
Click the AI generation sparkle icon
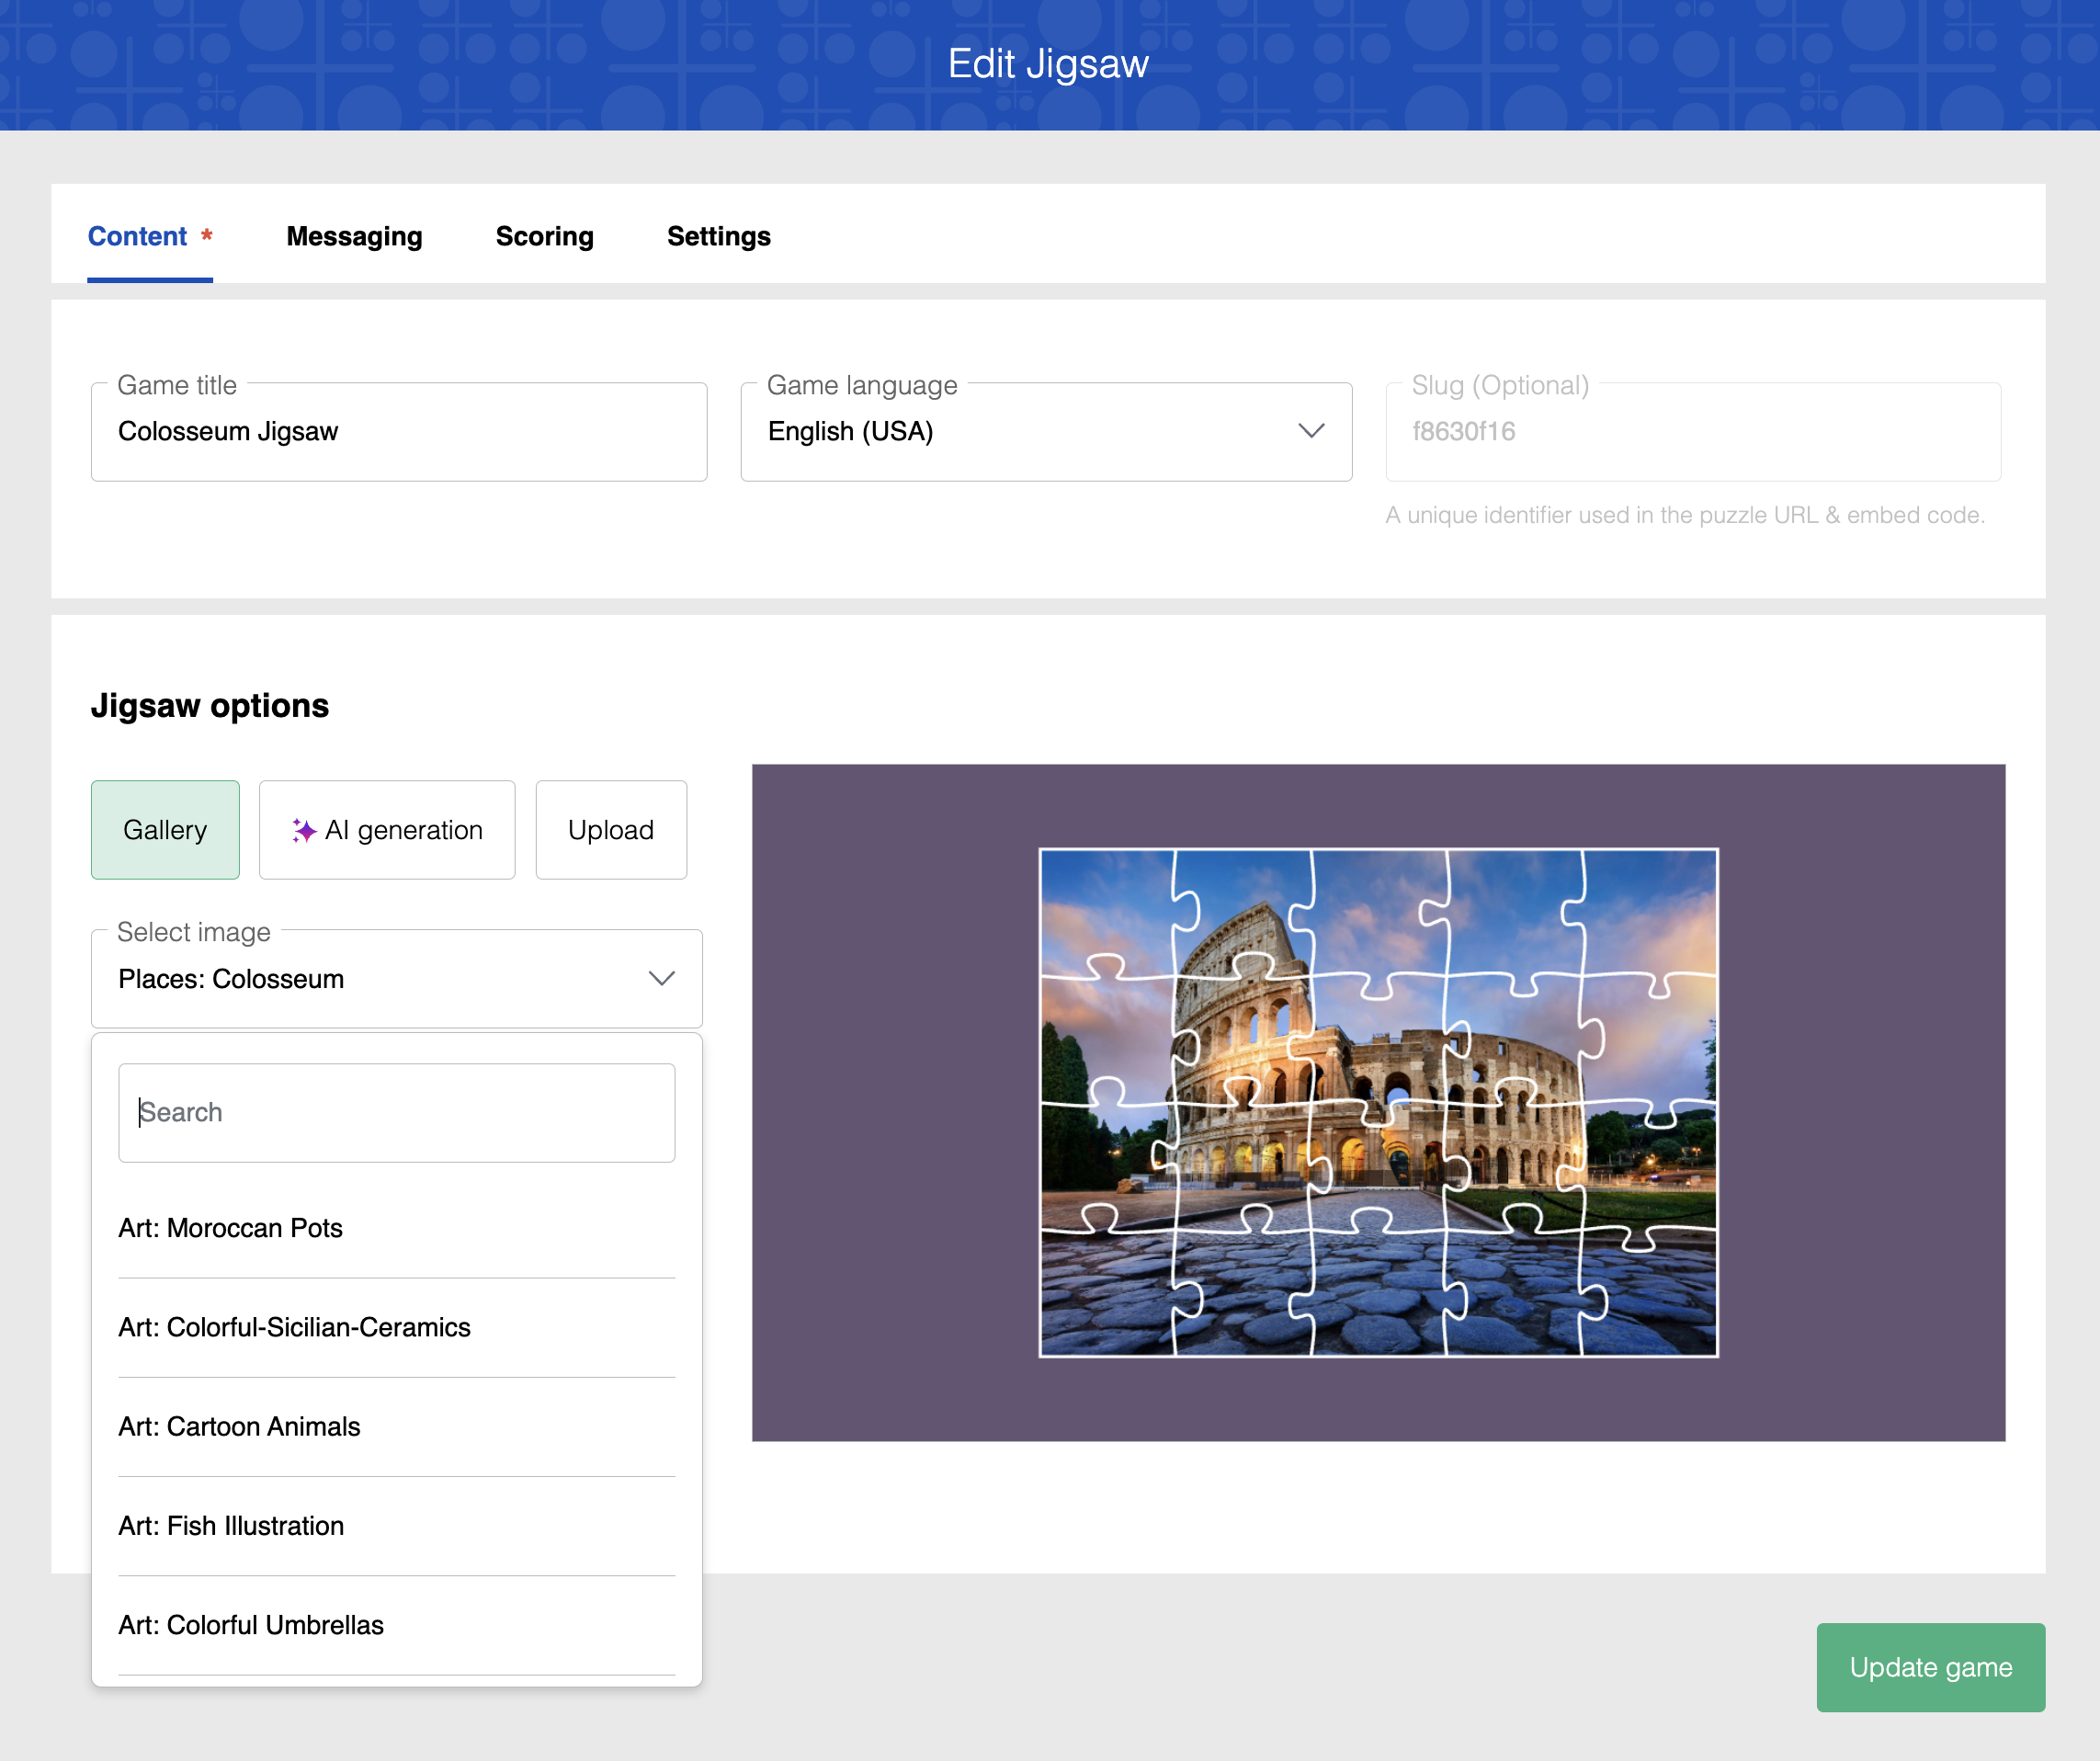click(304, 830)
